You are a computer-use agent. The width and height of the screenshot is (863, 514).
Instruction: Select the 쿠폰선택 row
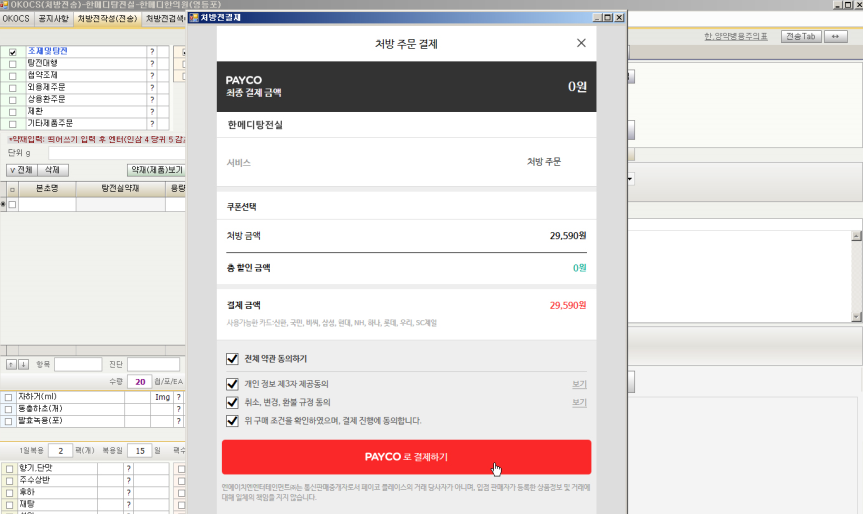(x=406, y=206)
